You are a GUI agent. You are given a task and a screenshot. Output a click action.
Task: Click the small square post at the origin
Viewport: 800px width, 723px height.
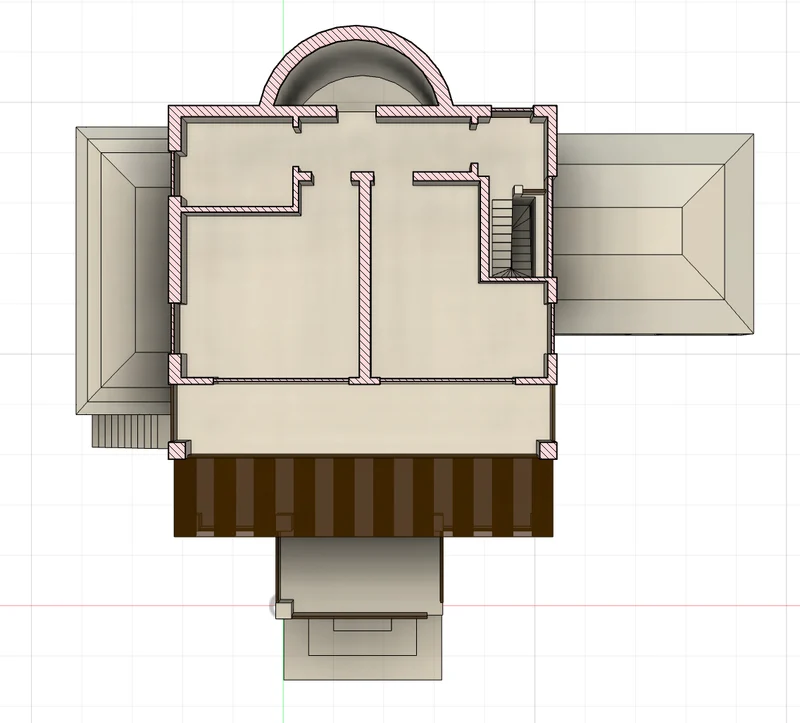[x=284, y=609]
